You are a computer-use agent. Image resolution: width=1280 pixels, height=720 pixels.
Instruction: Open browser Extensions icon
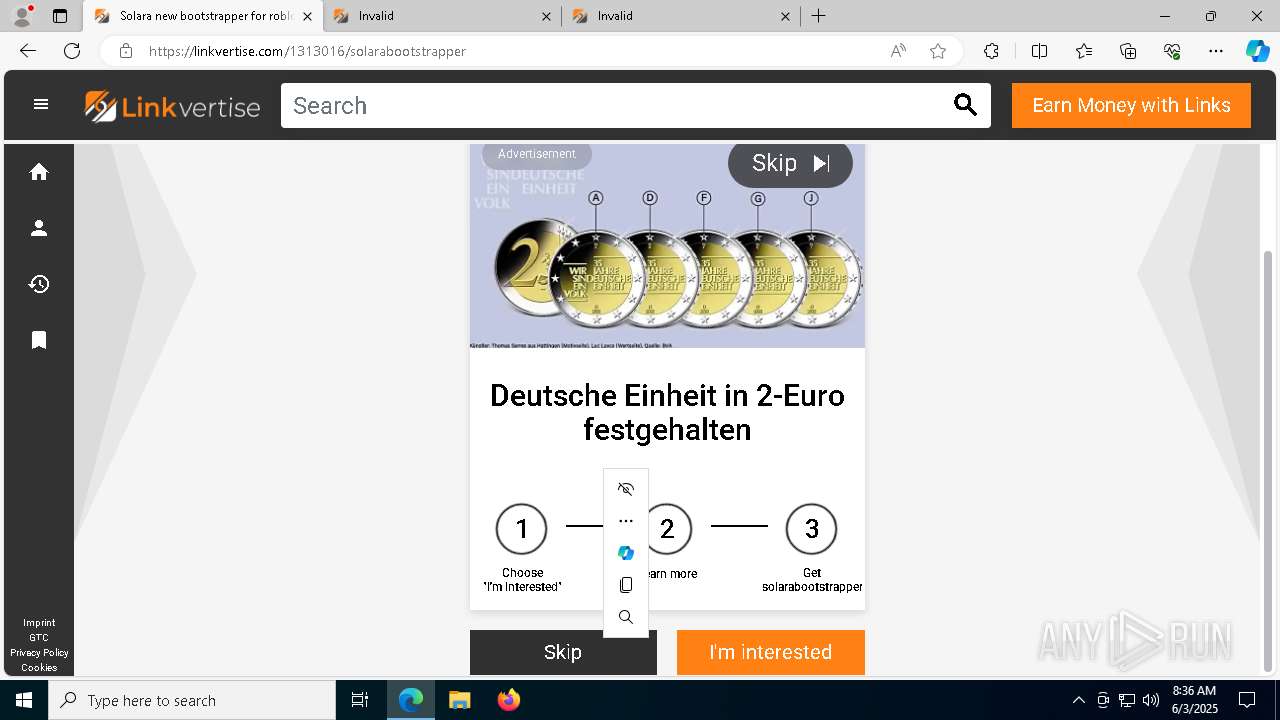pyautogui.click(x=991, y=51)
